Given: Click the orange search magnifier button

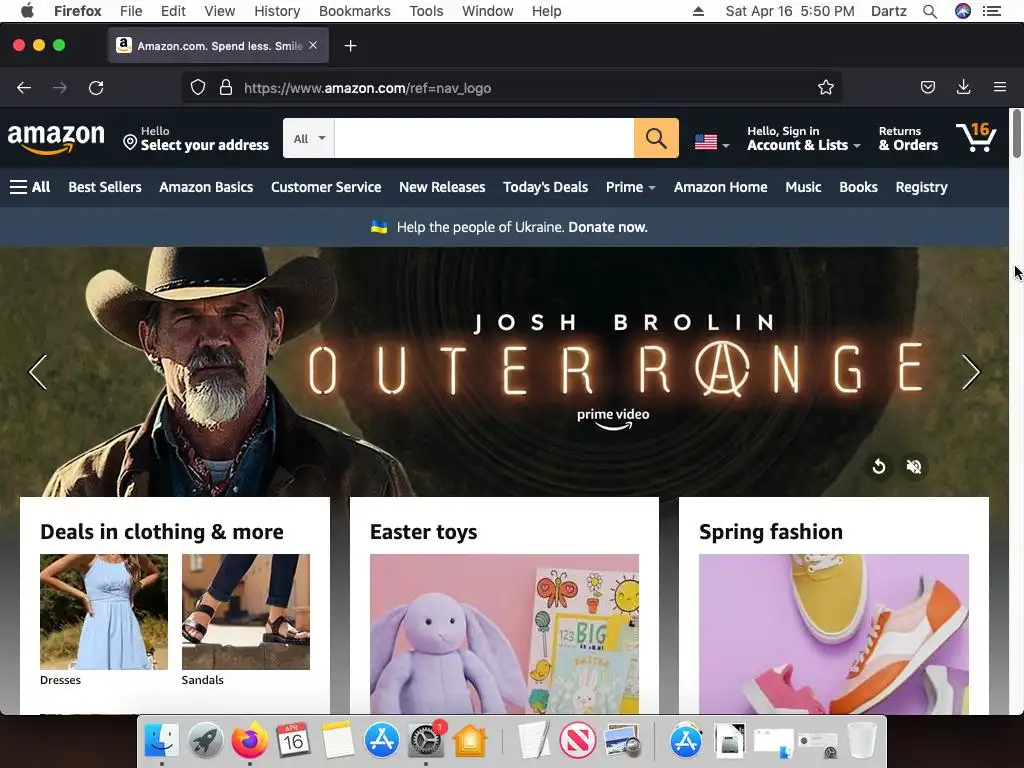Looking at the screenshot, I should coord(656,138).
